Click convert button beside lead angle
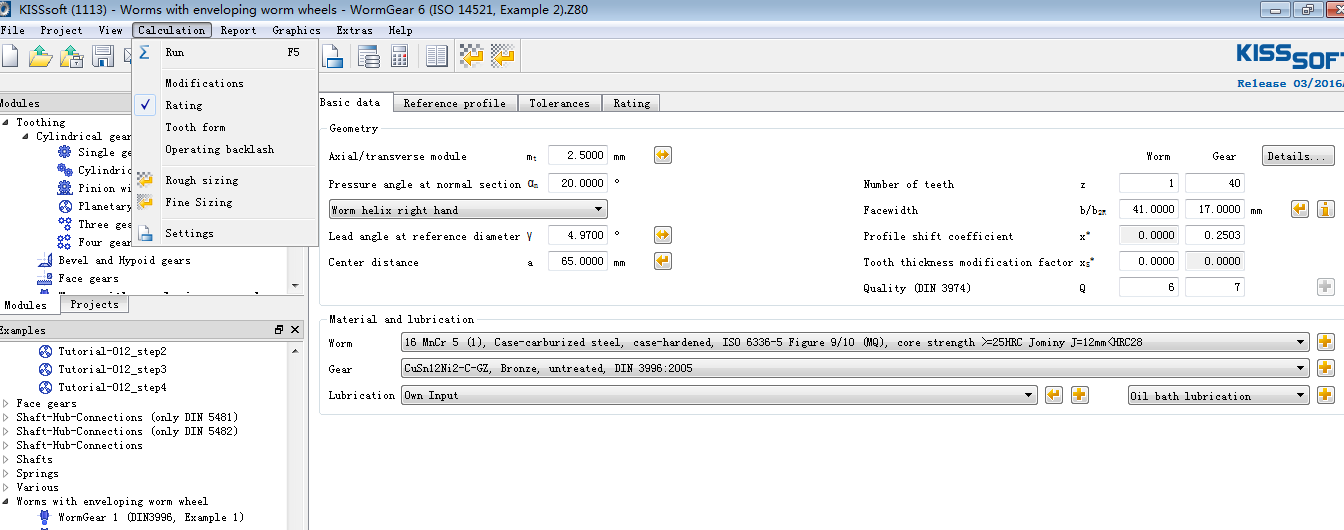 tap(662, 235)
